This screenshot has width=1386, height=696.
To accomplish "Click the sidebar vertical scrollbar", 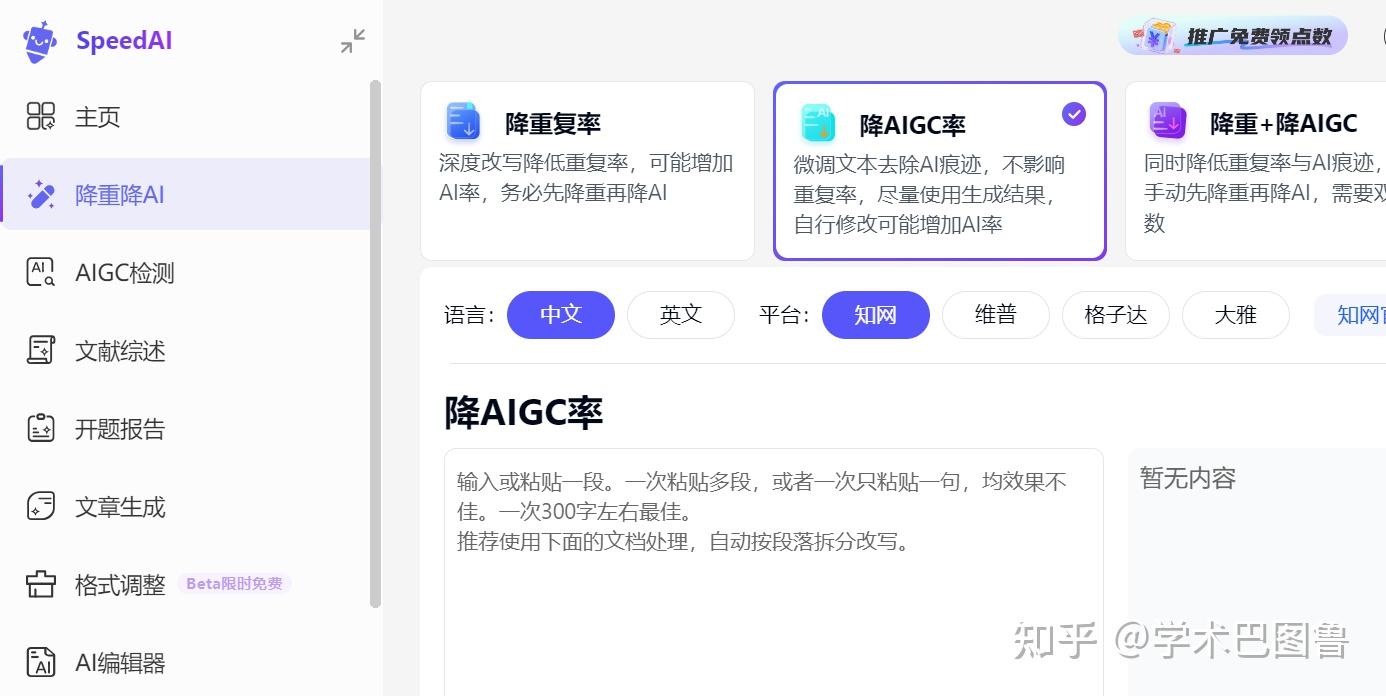I will pos(376,344).
